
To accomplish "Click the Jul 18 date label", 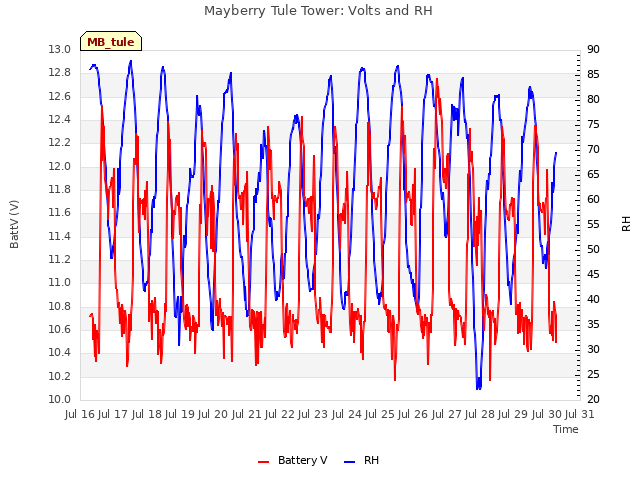I will (146, 414).
